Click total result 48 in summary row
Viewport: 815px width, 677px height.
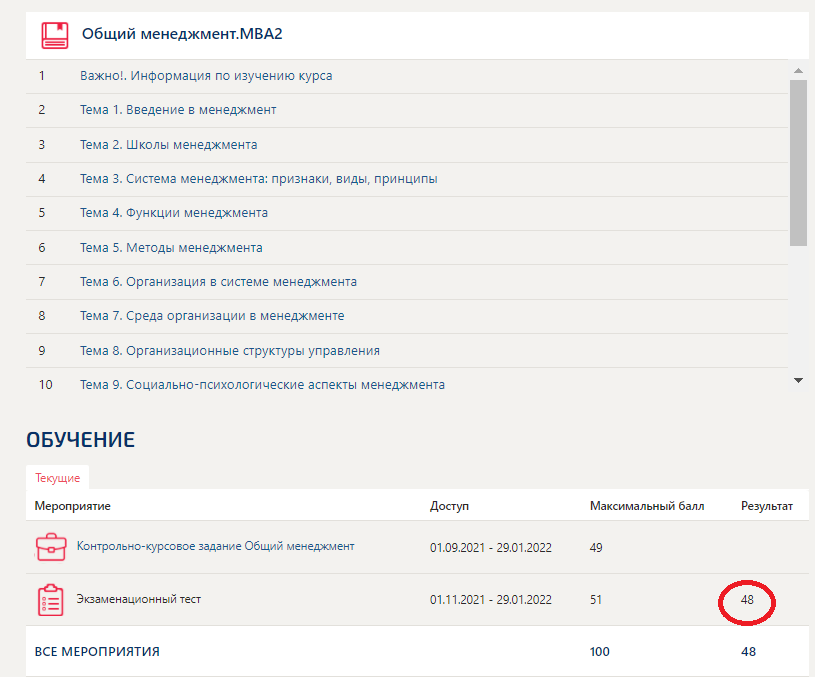tap(748, 652)
